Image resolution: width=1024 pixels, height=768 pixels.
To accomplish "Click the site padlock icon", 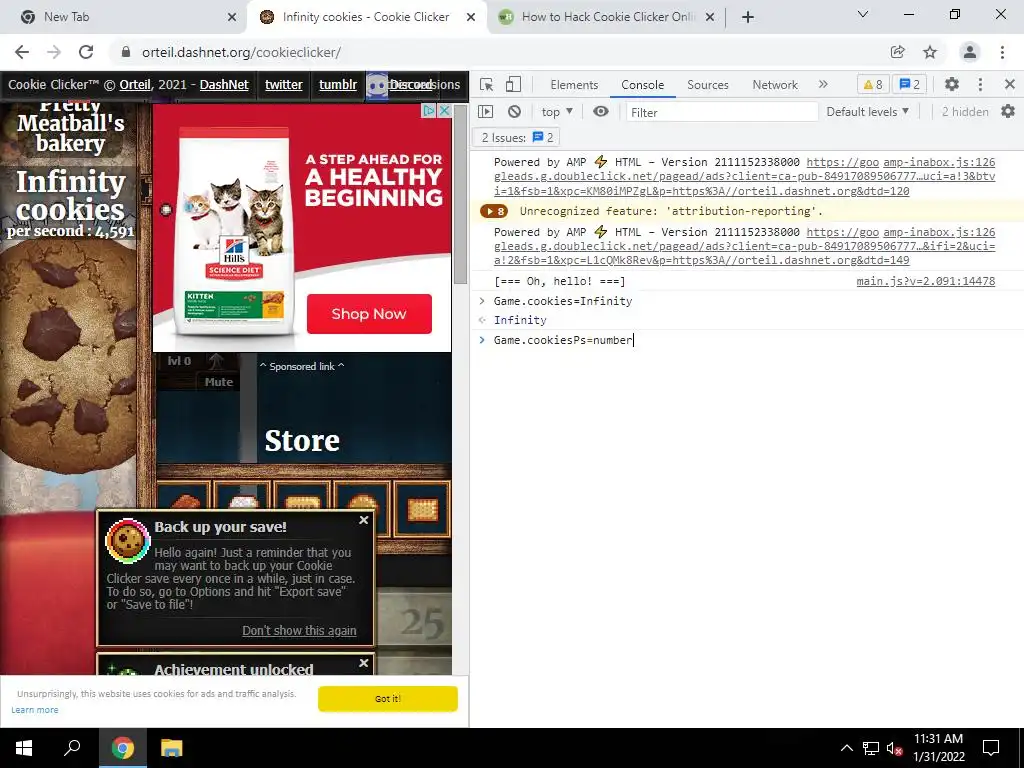I will 126,52.
